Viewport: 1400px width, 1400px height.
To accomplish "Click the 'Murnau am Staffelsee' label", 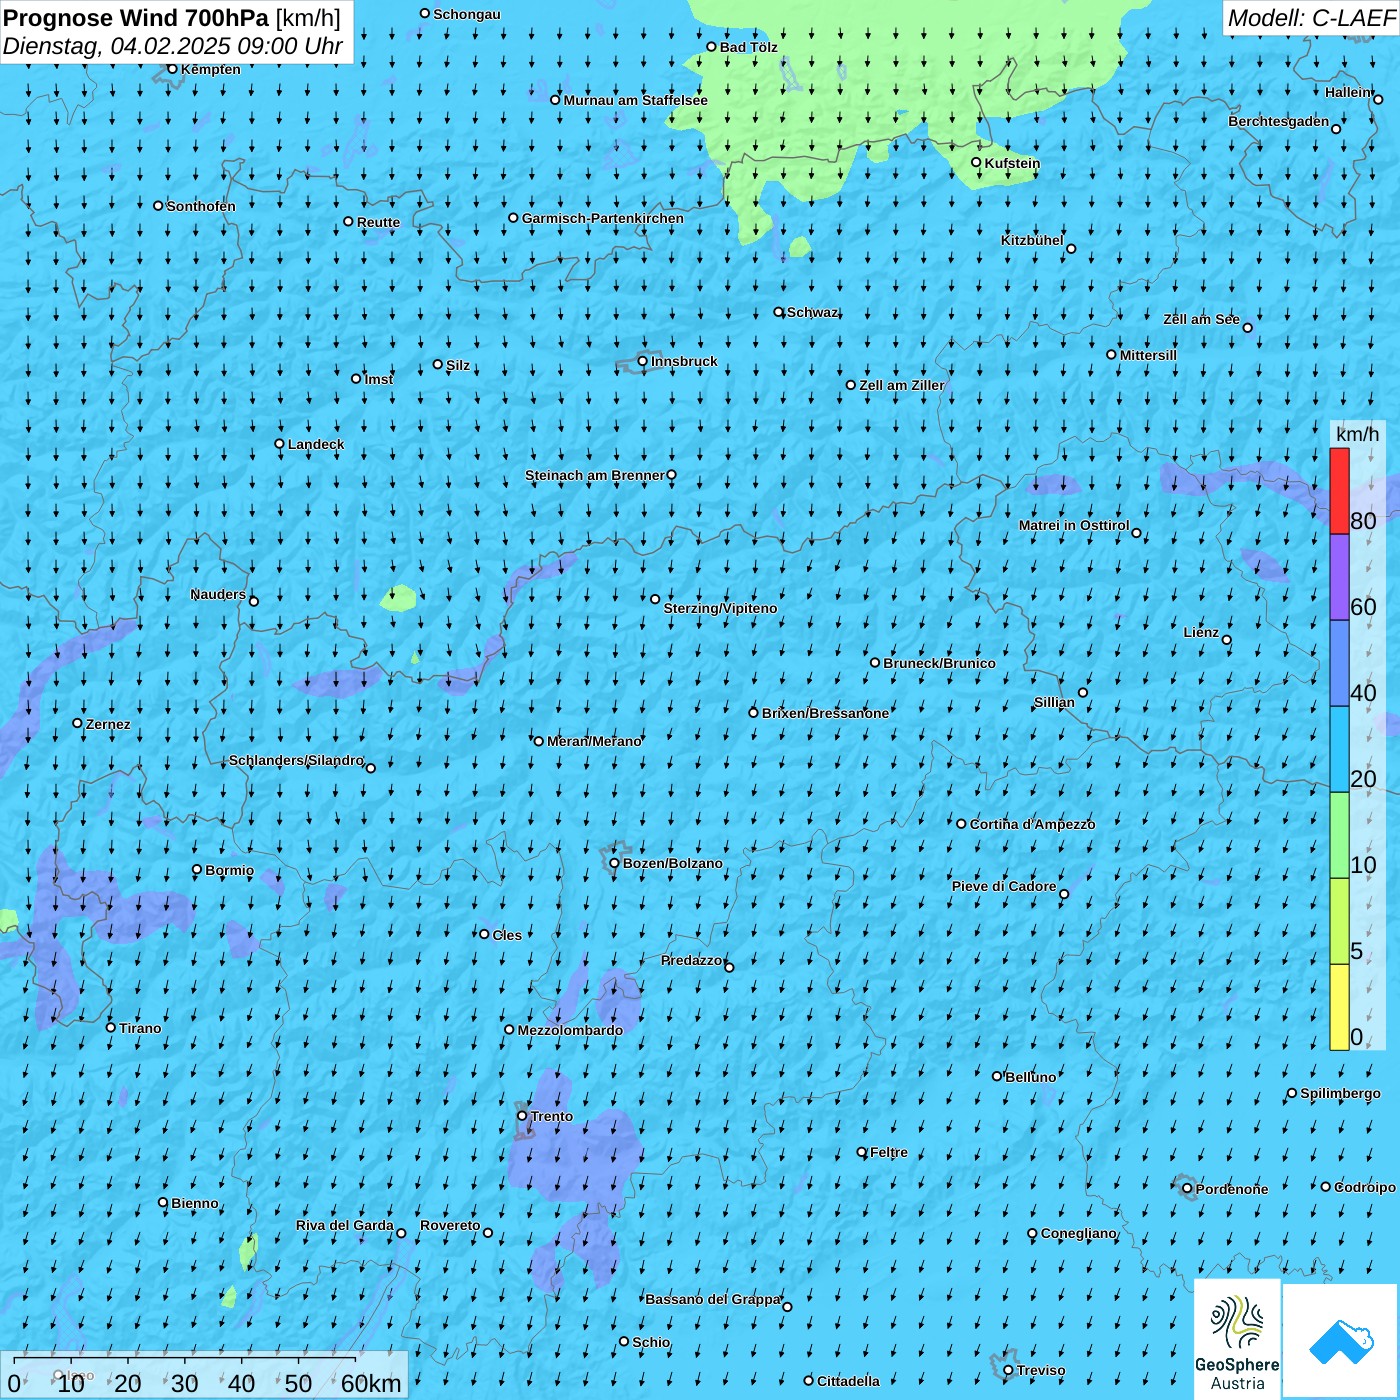I will tap(636, 100).
